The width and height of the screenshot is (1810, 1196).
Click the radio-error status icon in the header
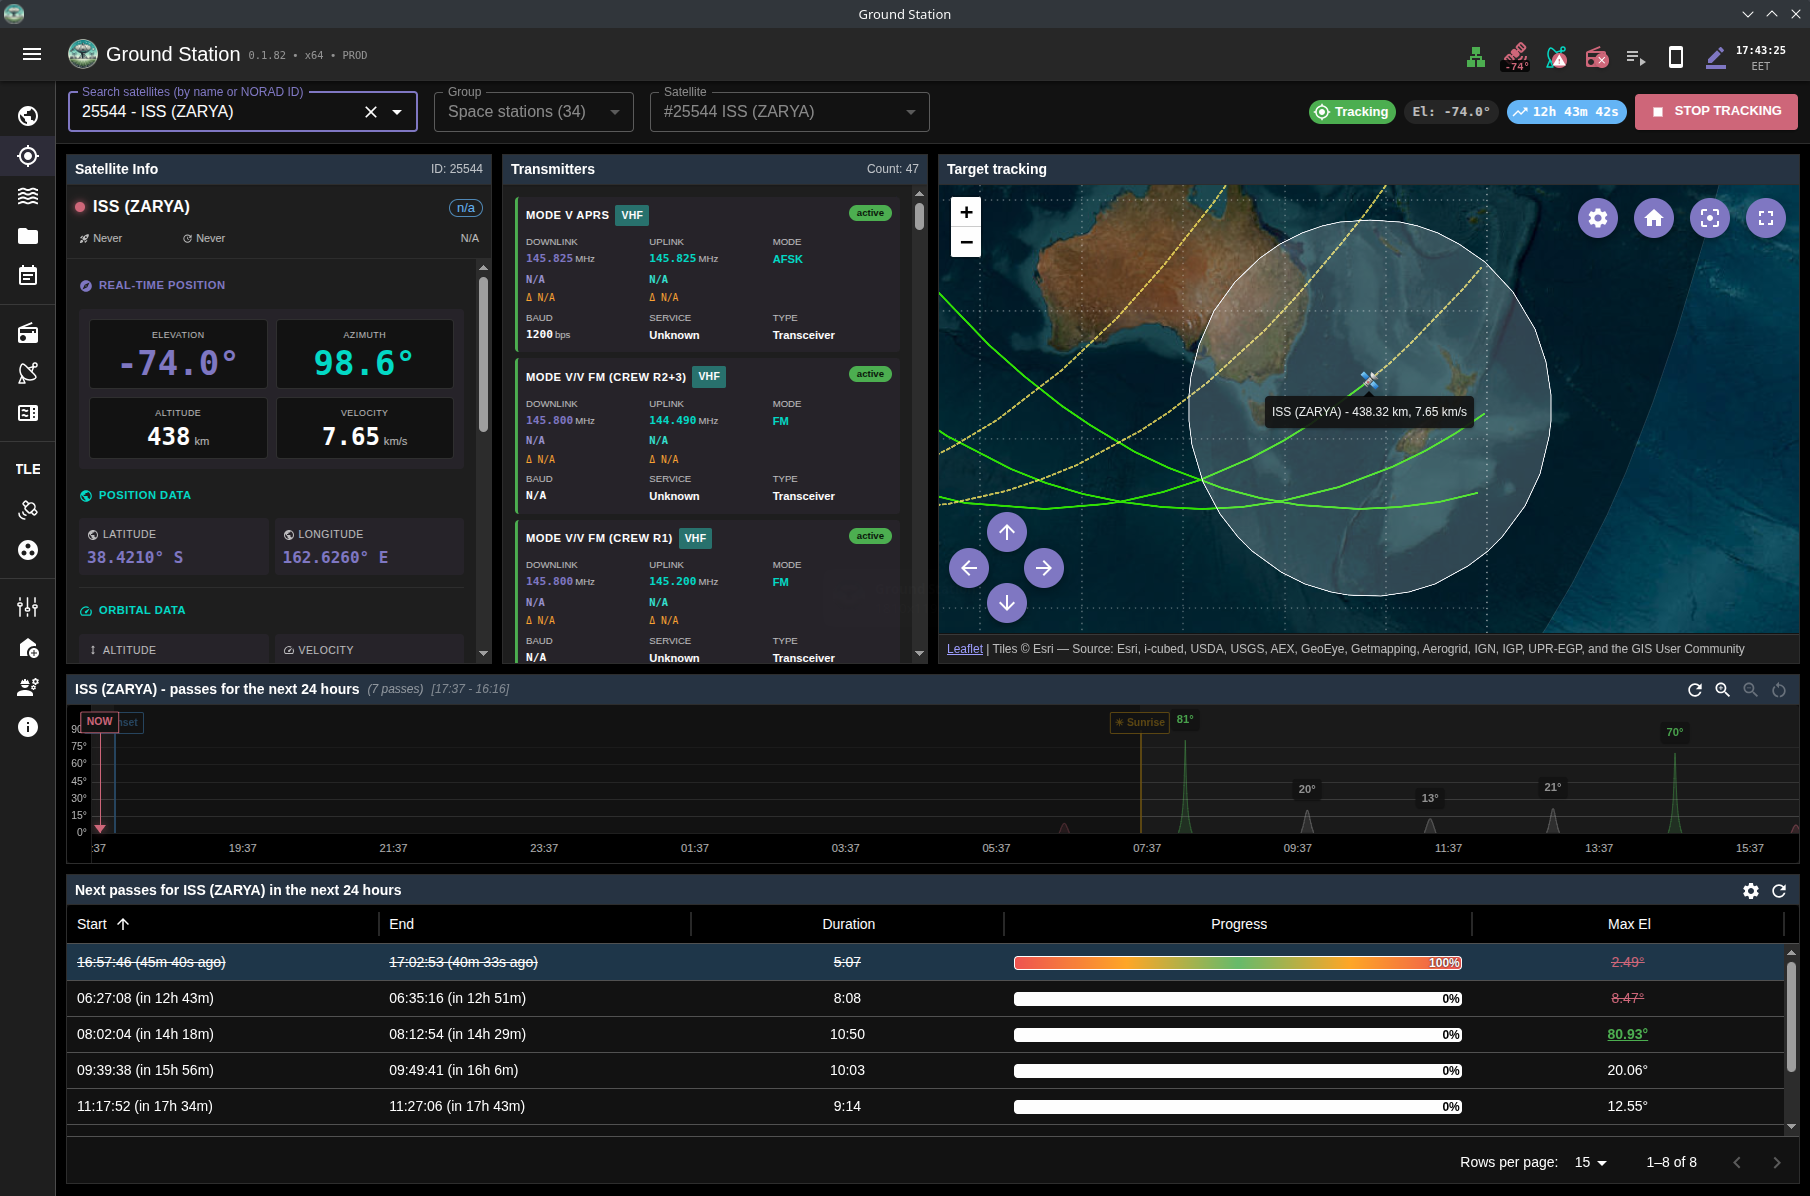(1596, 57)
